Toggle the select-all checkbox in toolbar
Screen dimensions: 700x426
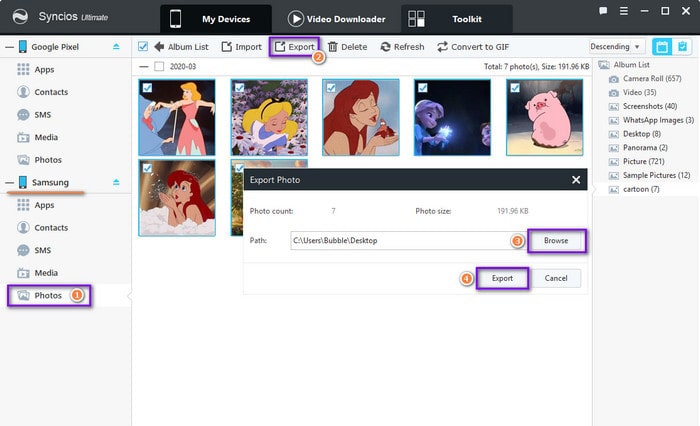click(143, 46)
